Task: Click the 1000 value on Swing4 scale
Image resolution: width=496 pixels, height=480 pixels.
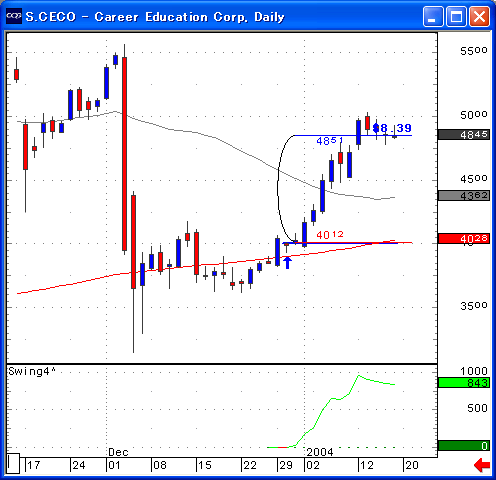Action: click(474, 371)
